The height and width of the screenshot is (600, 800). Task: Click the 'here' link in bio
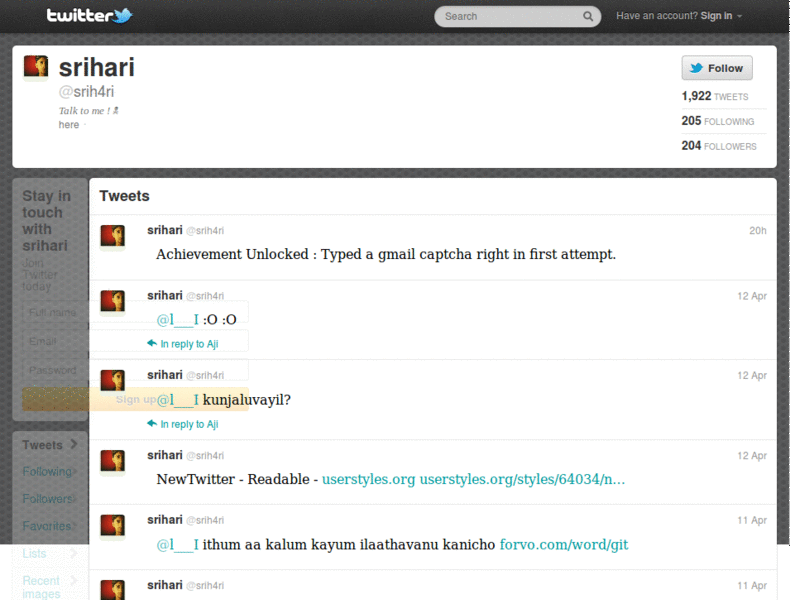tap(69, 125)
